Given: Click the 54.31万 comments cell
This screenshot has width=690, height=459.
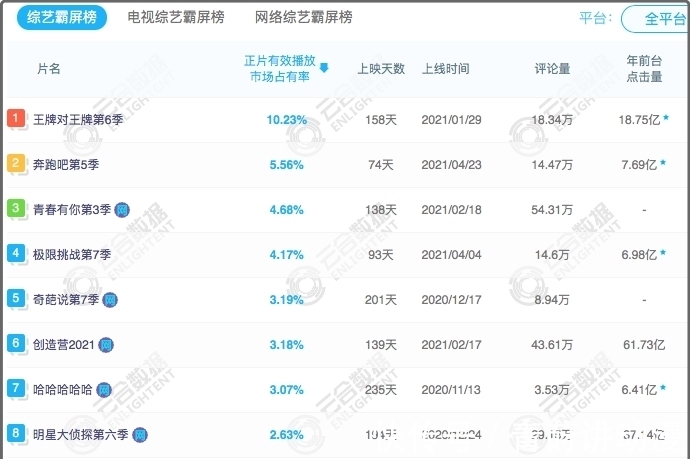Looking at the screenshot, I should 552,210.
